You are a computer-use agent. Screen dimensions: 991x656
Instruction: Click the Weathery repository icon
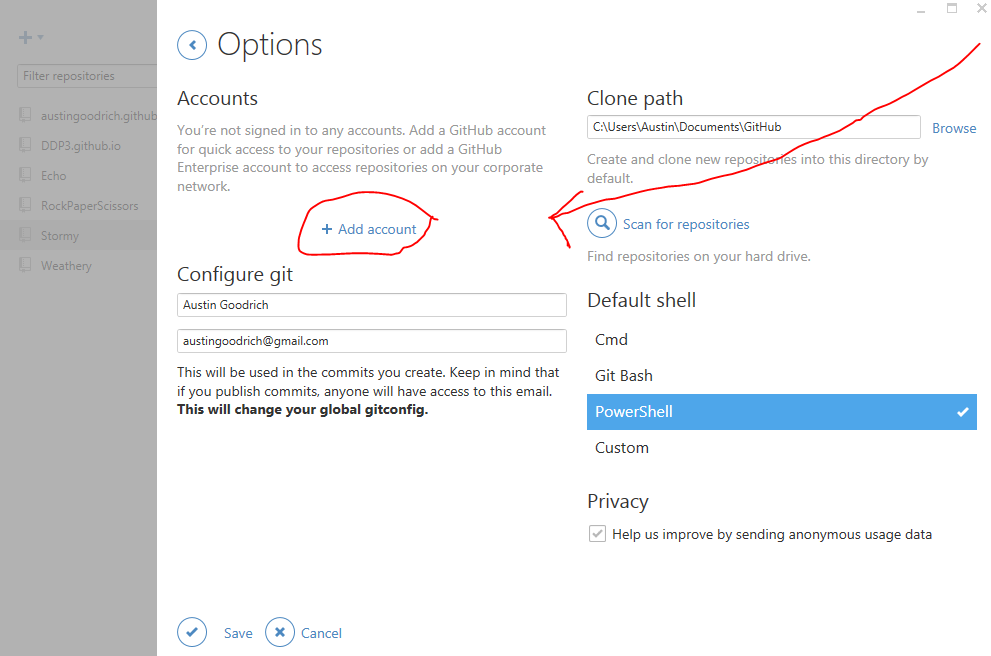[x=25, y=265]
